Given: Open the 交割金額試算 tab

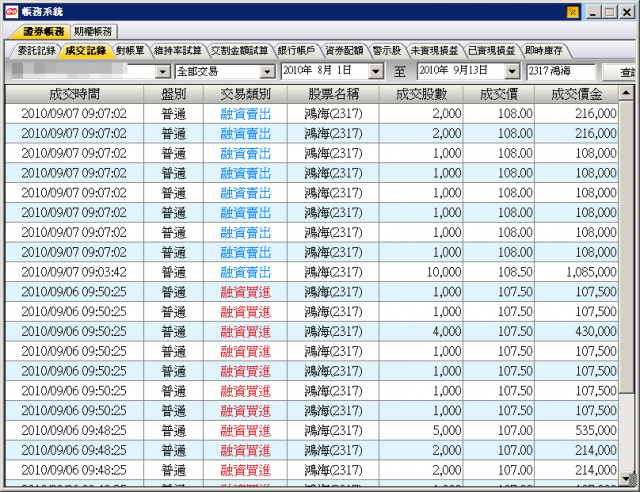Looking at the screenshot, I should [240, 51].
